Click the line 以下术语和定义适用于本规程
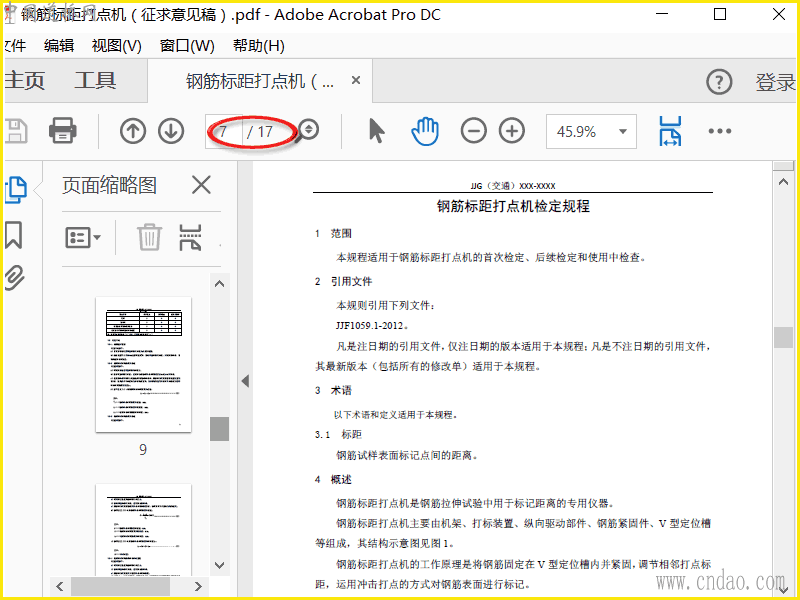Image resolution: width=800 pixels, height=600 pixels. click(396, 415)
